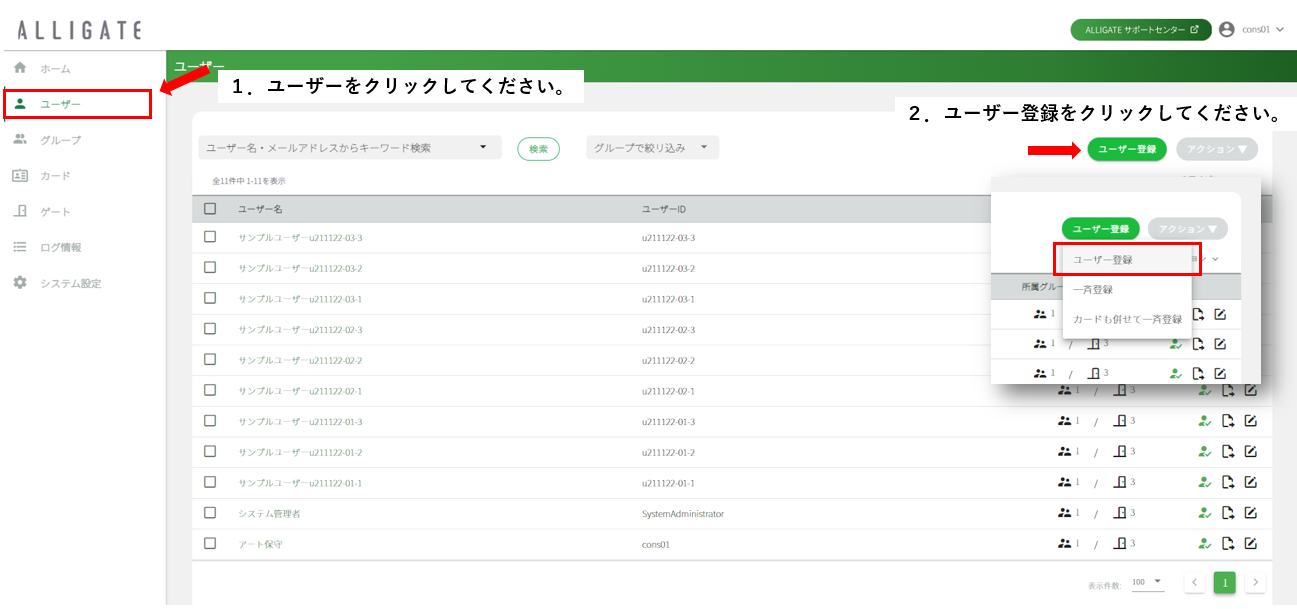This screenshot has width=1297, height=609.
Task: Edit user サンプルユーザーu211122-01-1 via pencil icon
Action: coord(1250,483)
